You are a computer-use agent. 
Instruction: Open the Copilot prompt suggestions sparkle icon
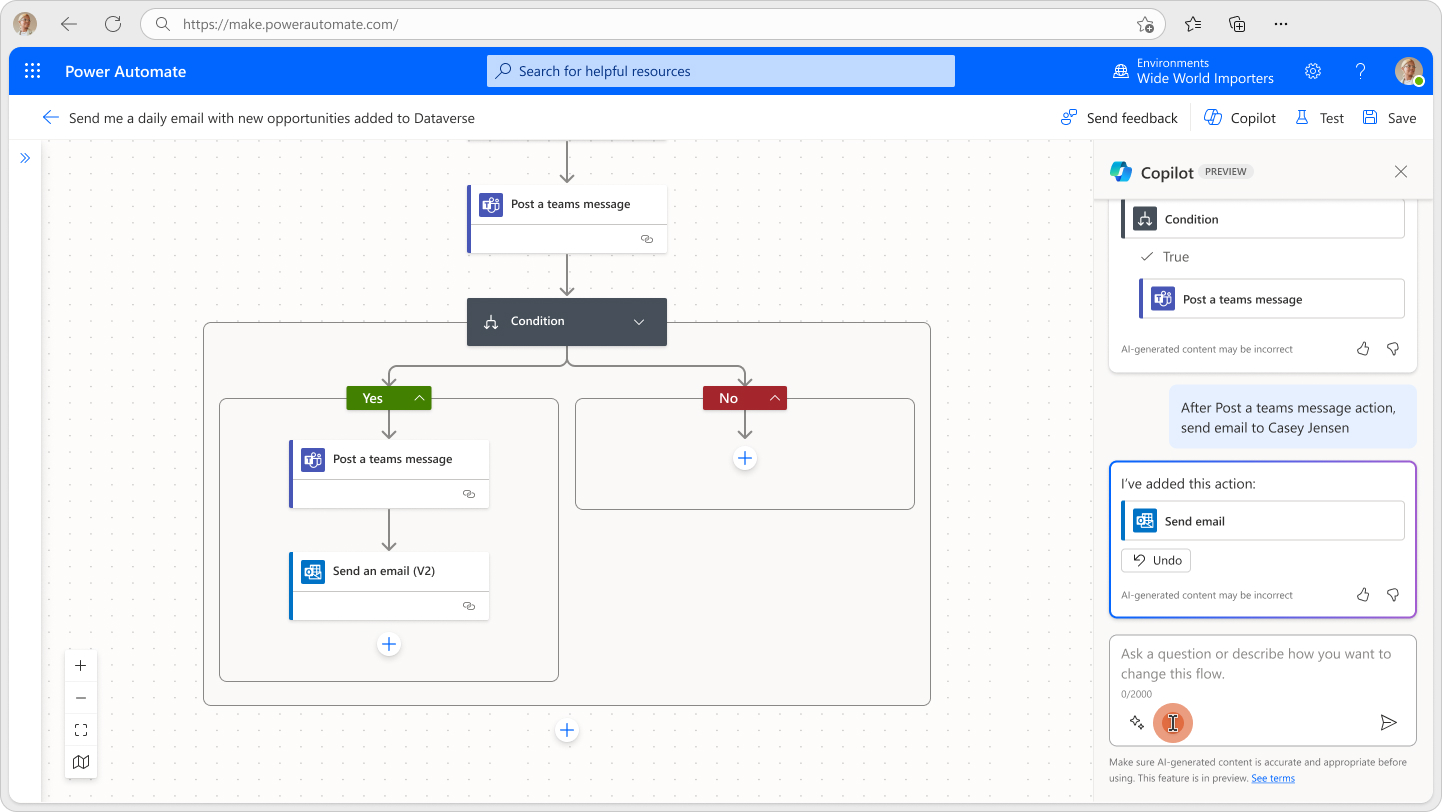[1136, 722]
